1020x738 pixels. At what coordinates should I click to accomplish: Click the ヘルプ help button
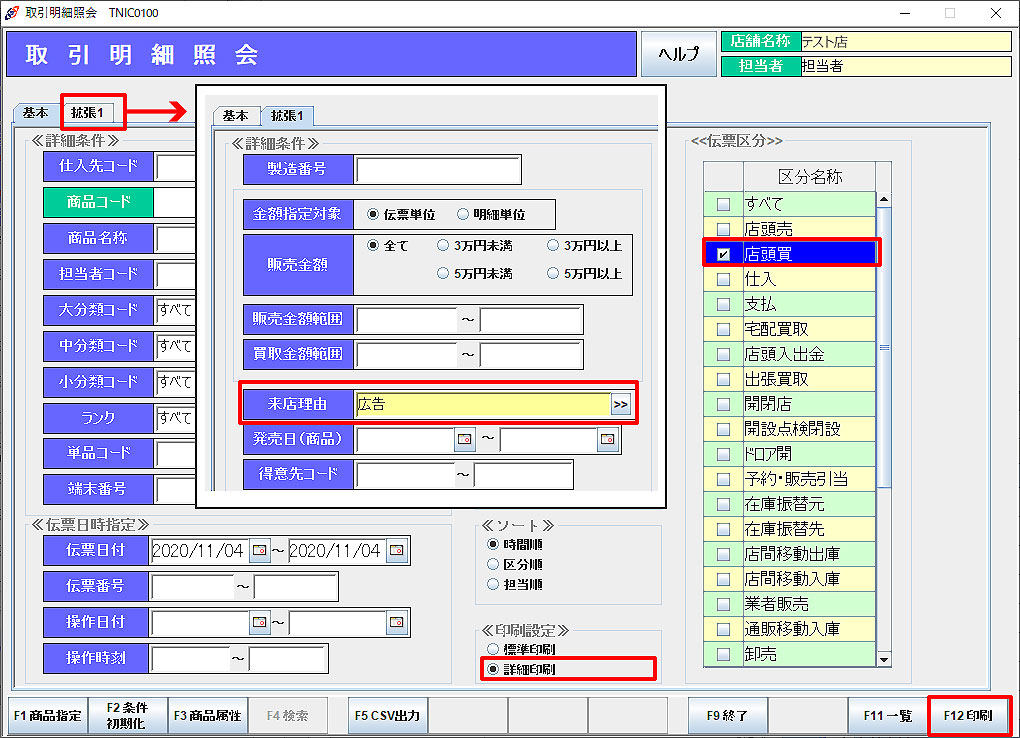pyautogui.click(x=678, y=54)
